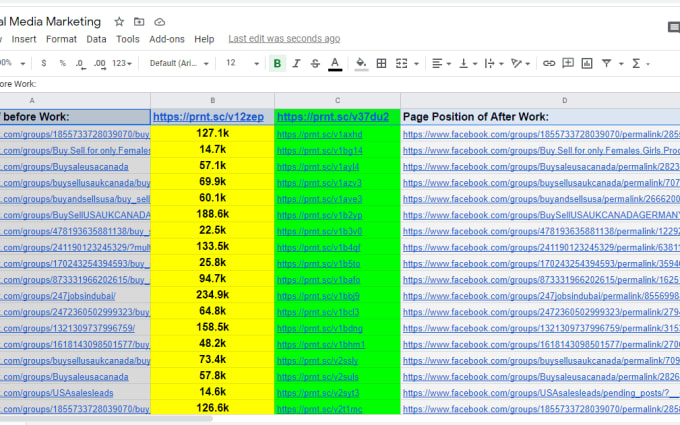Expand filter views dropdown arrow
This screenshot has height=425, width=680.
click(621, 64)
